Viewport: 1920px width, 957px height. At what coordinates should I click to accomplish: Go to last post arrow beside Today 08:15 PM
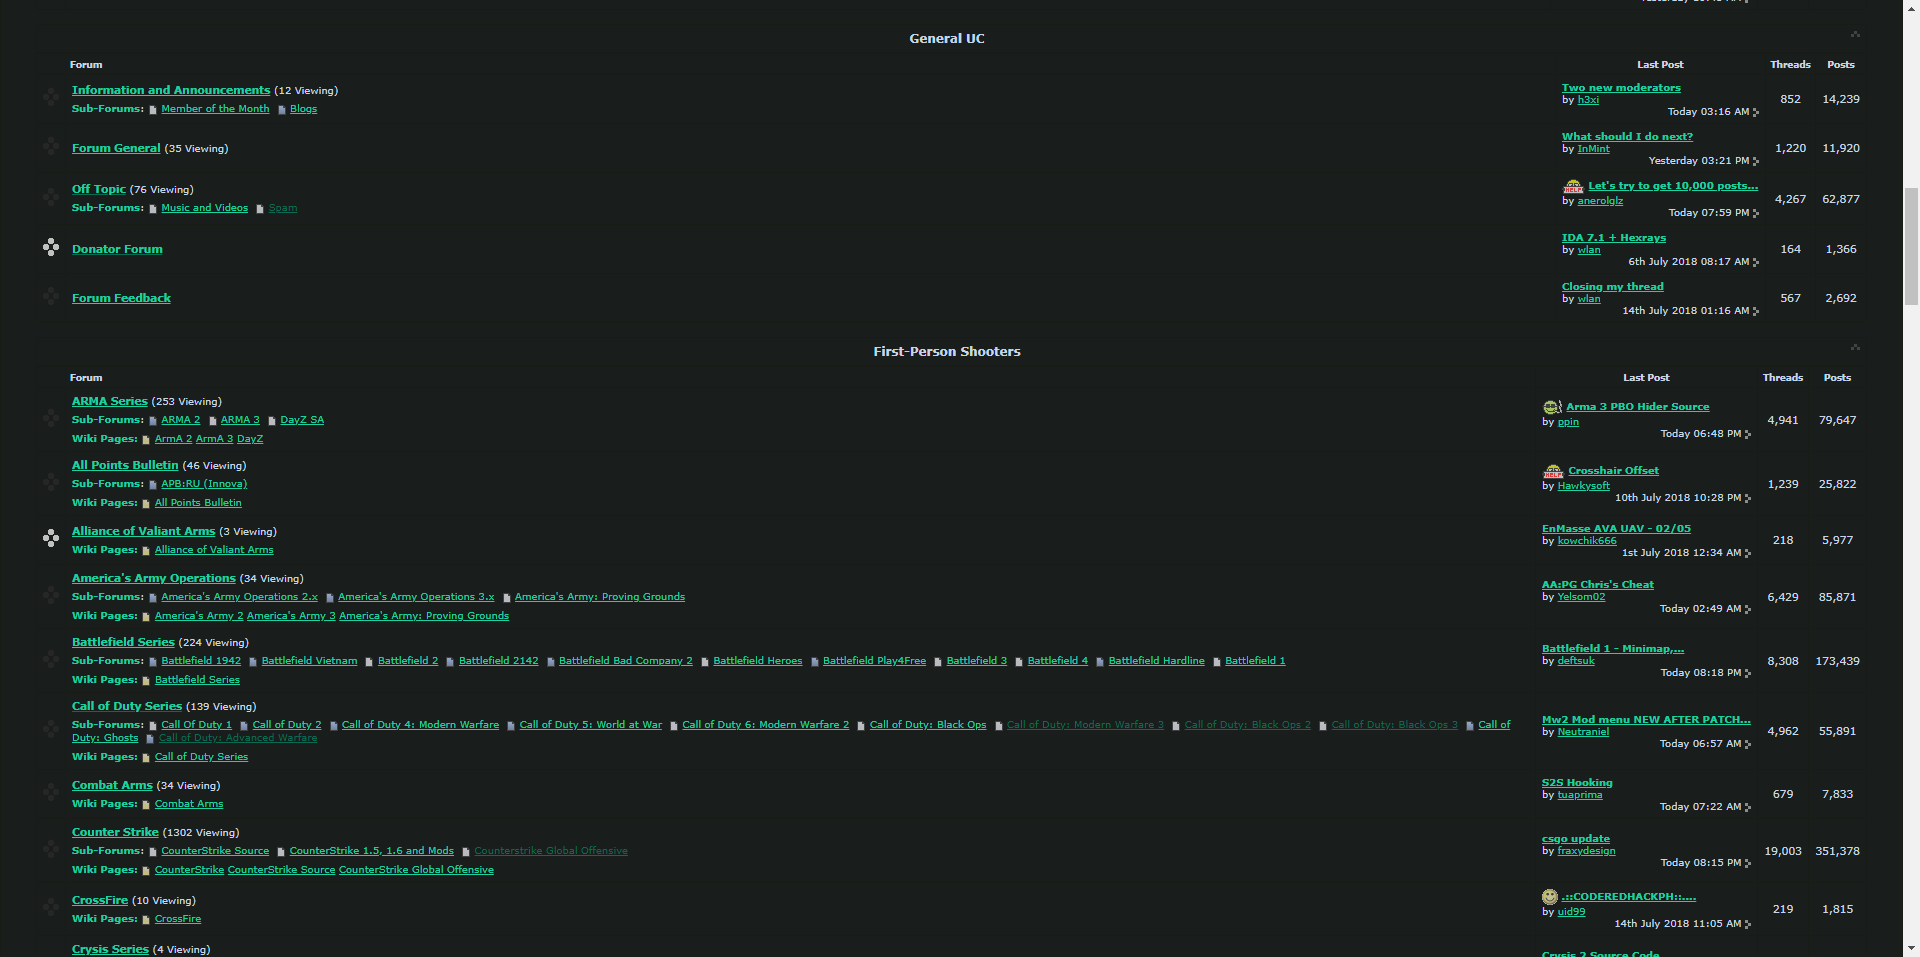pos(1748,863)
